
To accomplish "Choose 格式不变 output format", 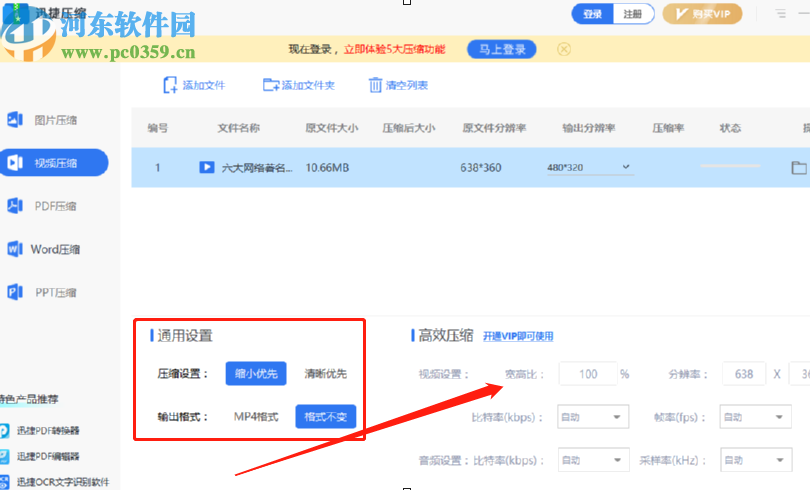I will coord(325,417).
